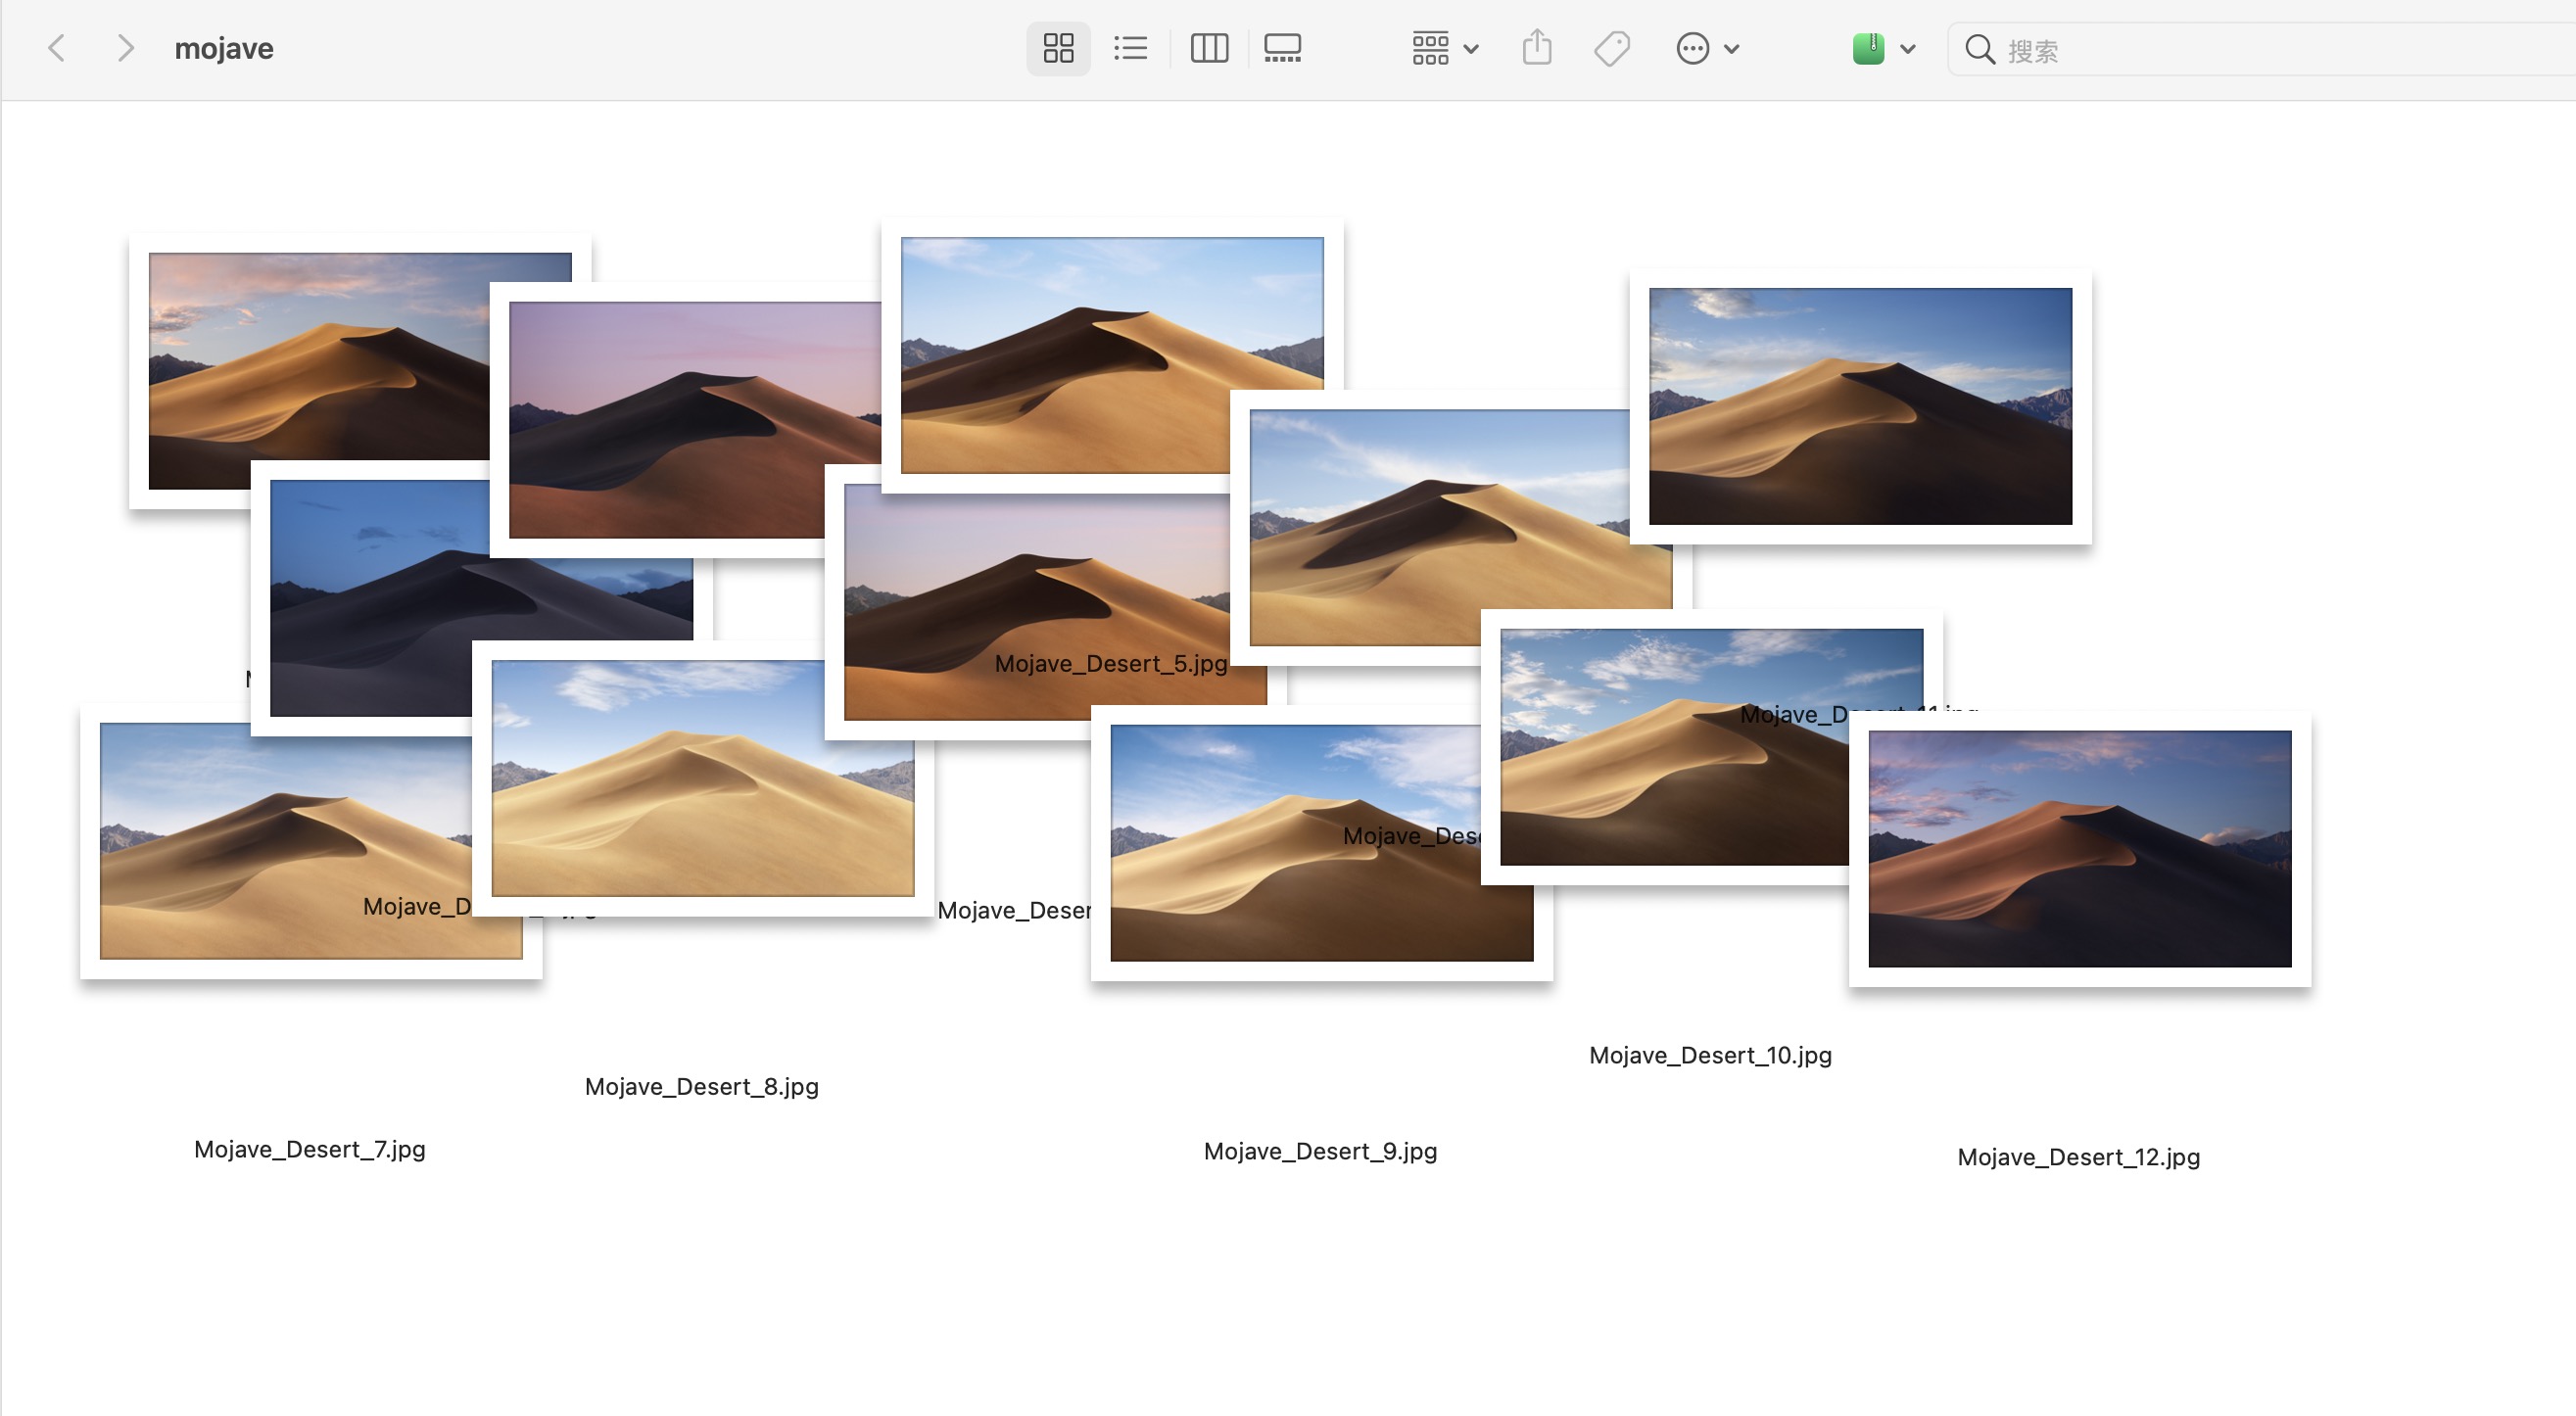Go back with the left arrow
The image size is (2576, 1416).
click(57, 48)
